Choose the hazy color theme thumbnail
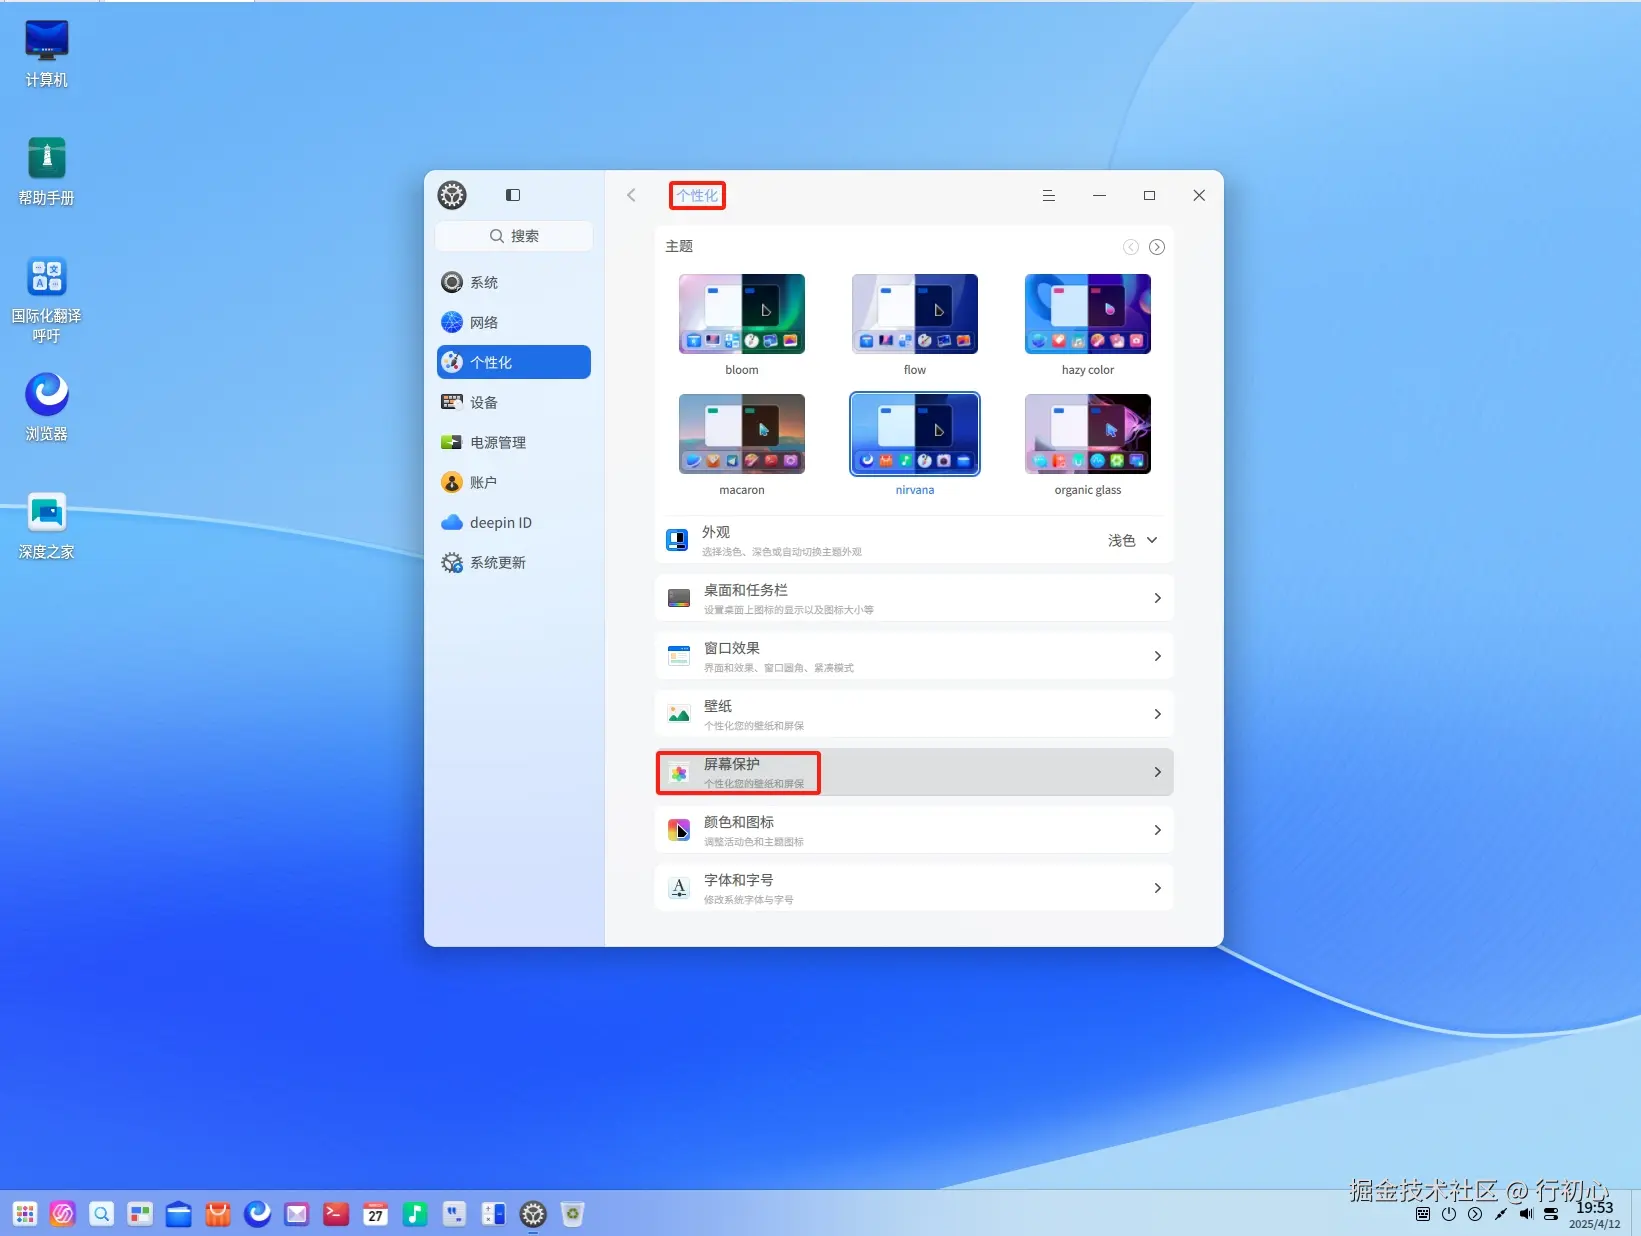The image size is (1641, 1236). pyautogui.click(x=1088, y=314)
